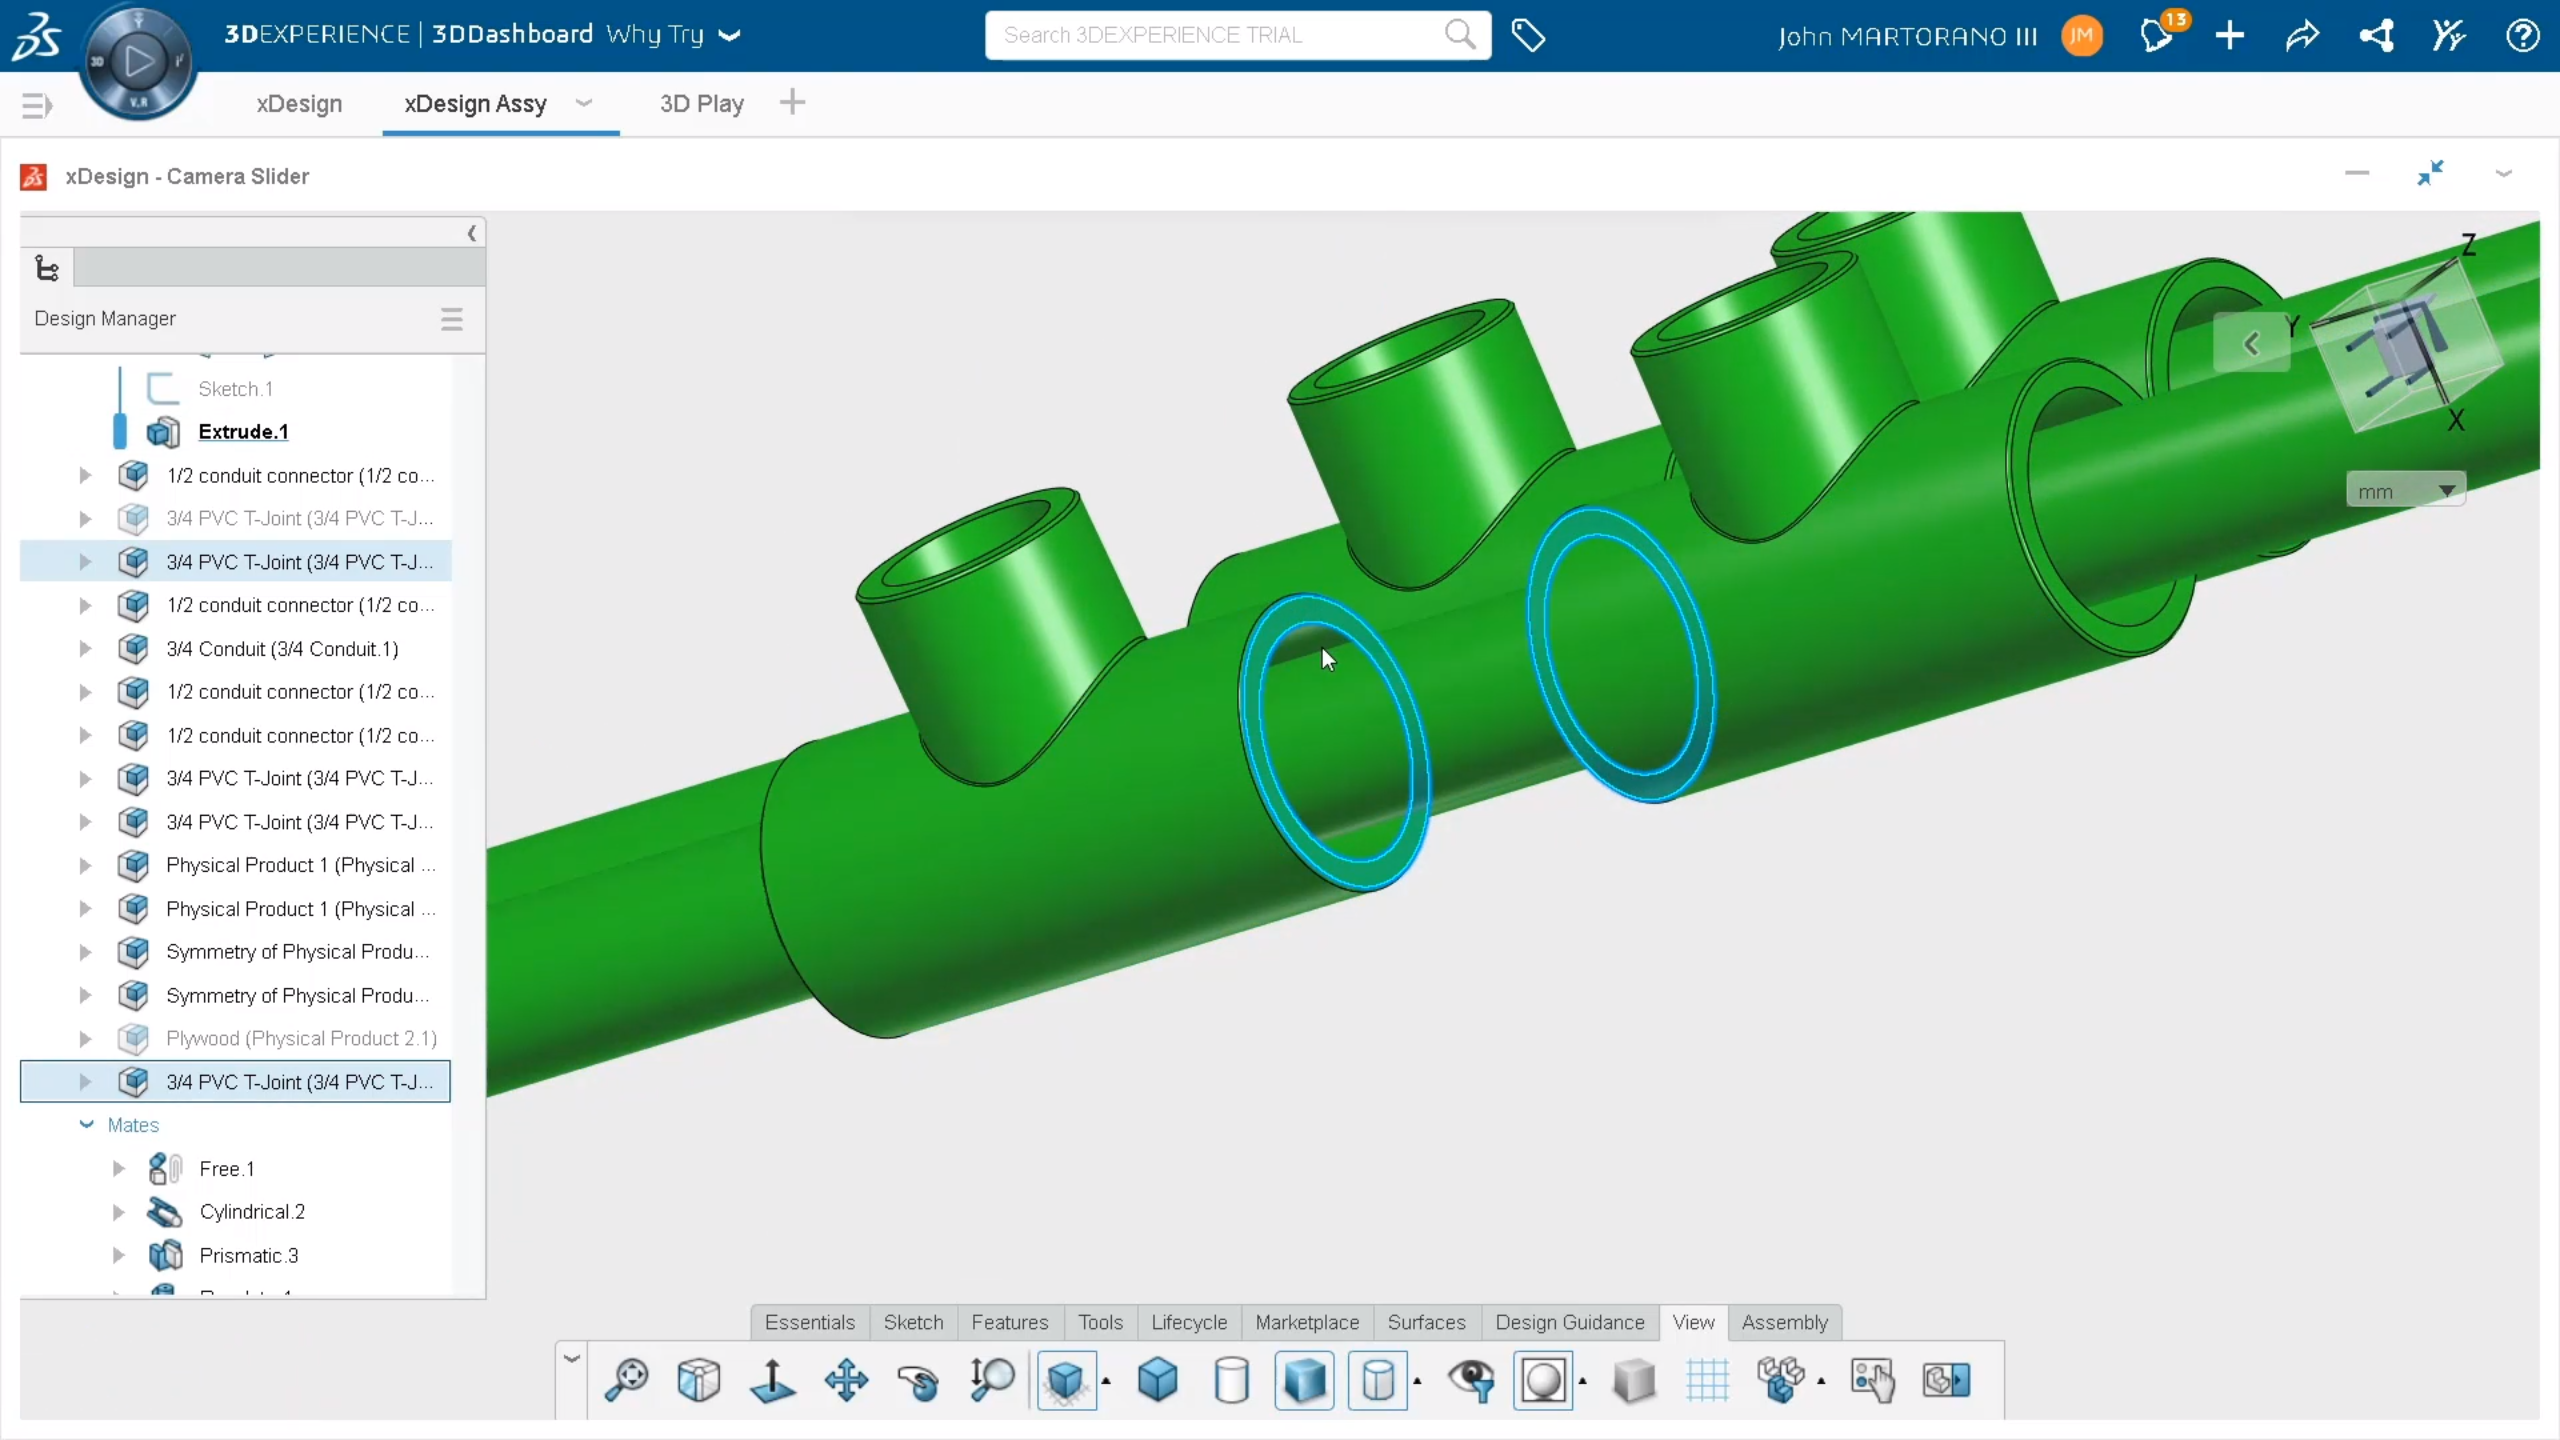Expand the Cylindrical.2 mate

click(117, 1211)
